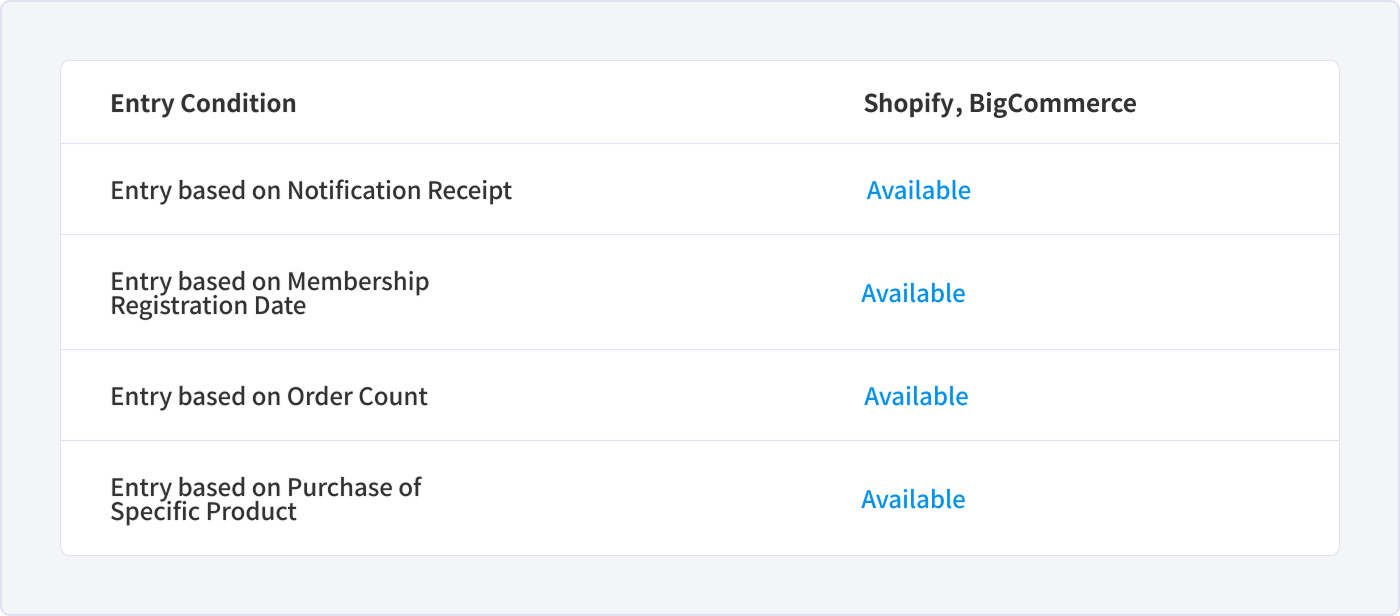Click the words Order Count

358,396
